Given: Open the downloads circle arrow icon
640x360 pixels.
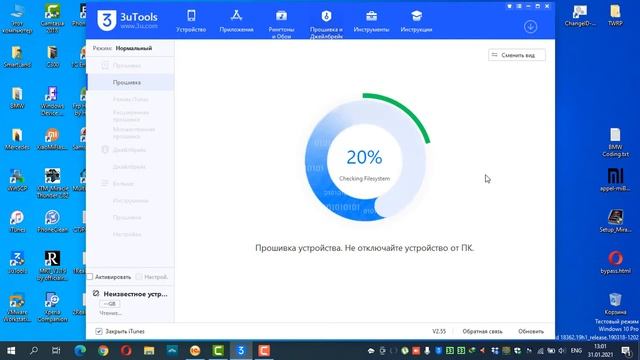Looking at the screenshot, I should coord(530,27).
